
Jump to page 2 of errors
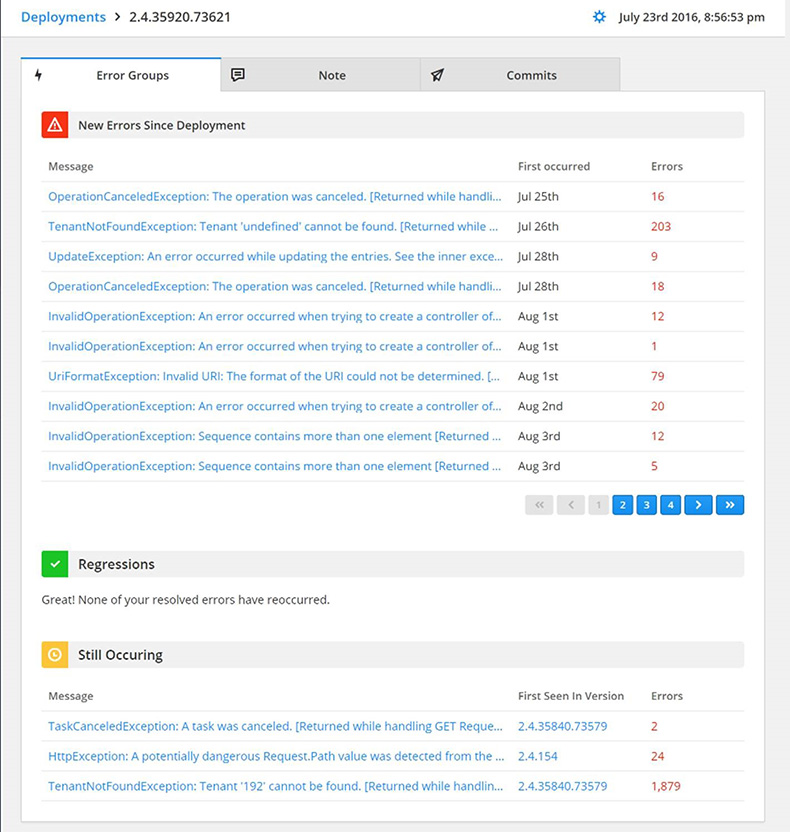pyautogui.click(x=622, y=505)
